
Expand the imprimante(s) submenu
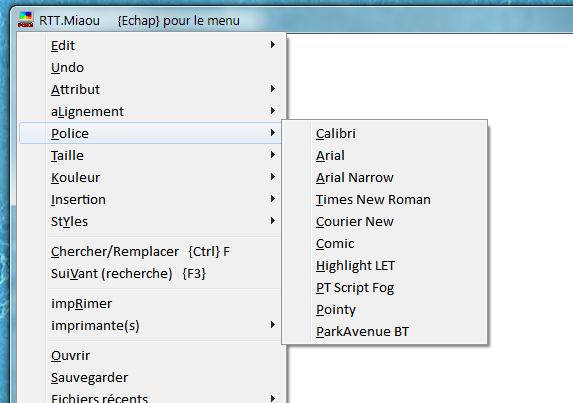[273, 325]
